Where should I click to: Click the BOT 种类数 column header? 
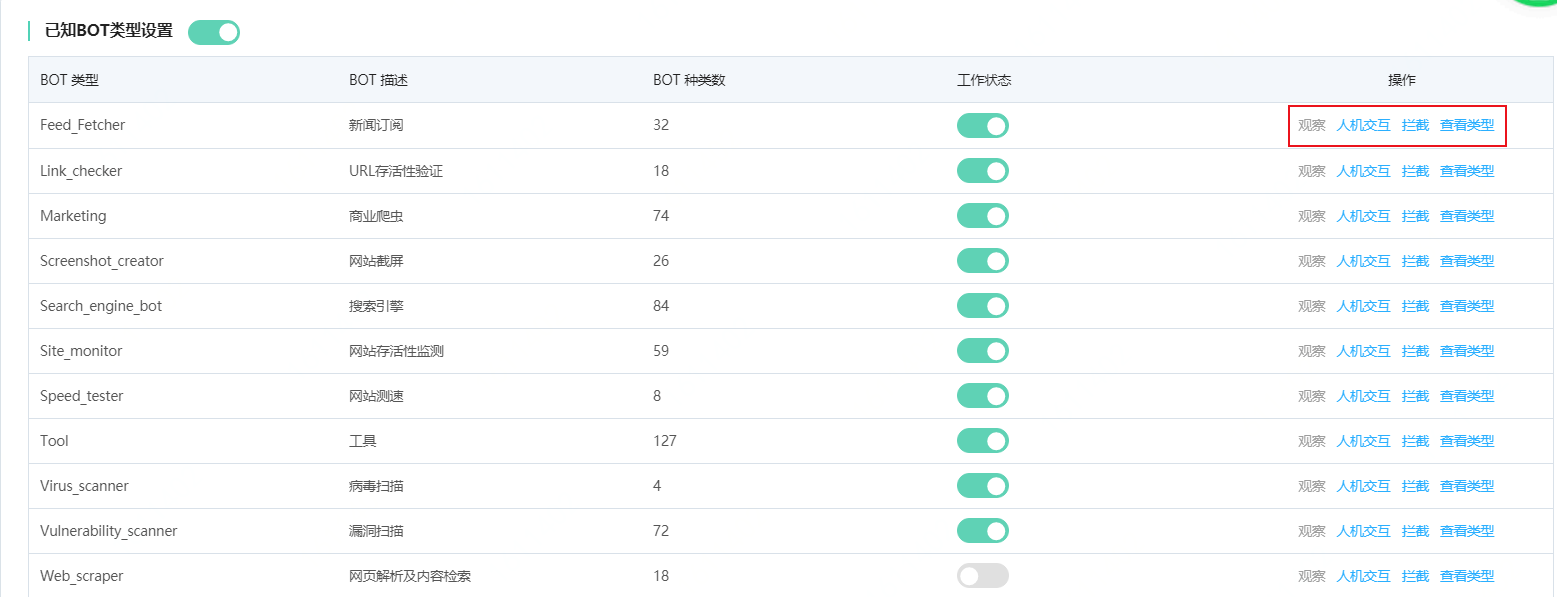click(x=689, y=80)
